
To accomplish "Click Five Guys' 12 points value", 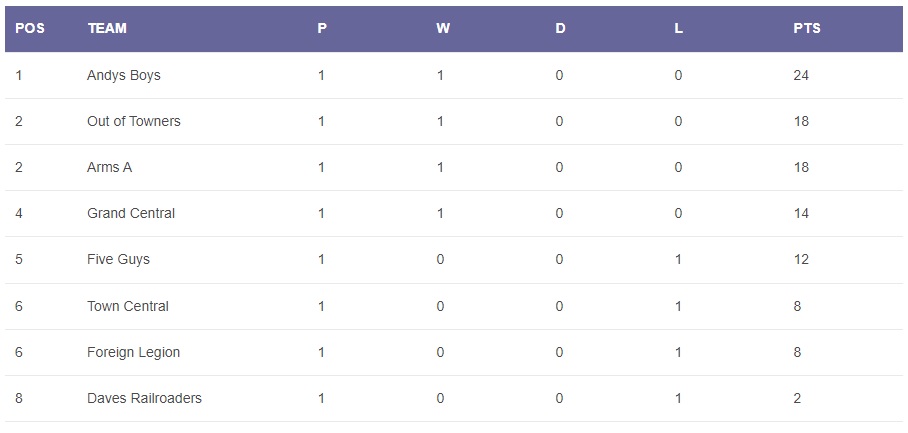I will pos(801,259).
